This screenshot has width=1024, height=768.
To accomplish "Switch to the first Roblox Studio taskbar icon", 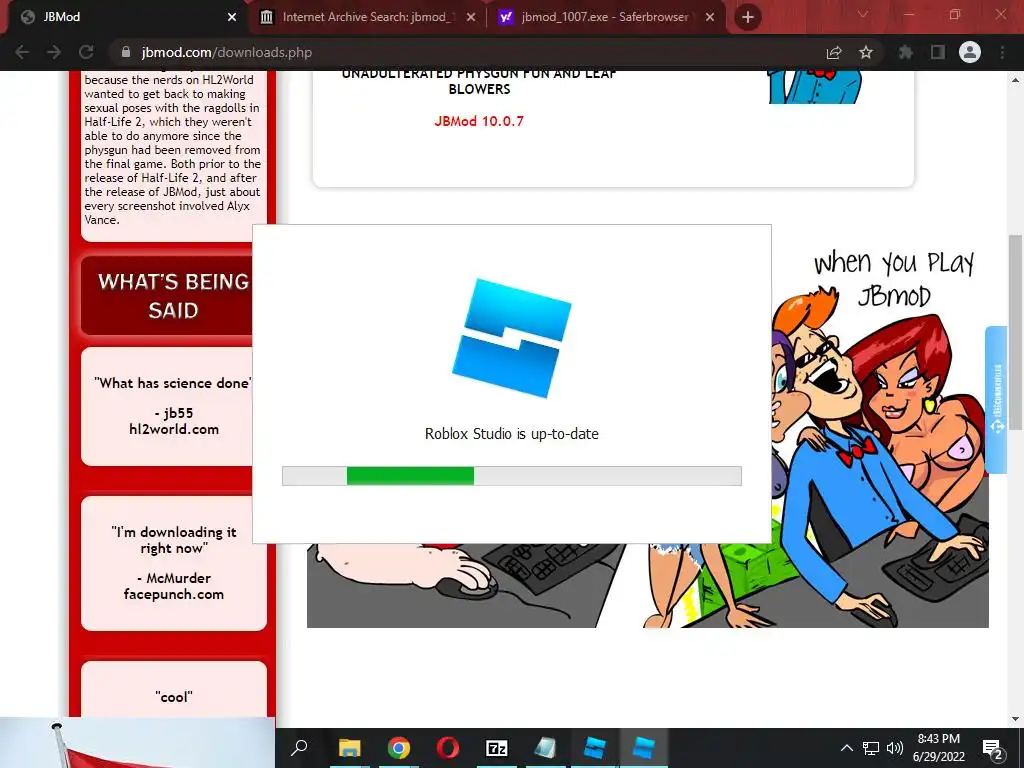I will [594, 748].
